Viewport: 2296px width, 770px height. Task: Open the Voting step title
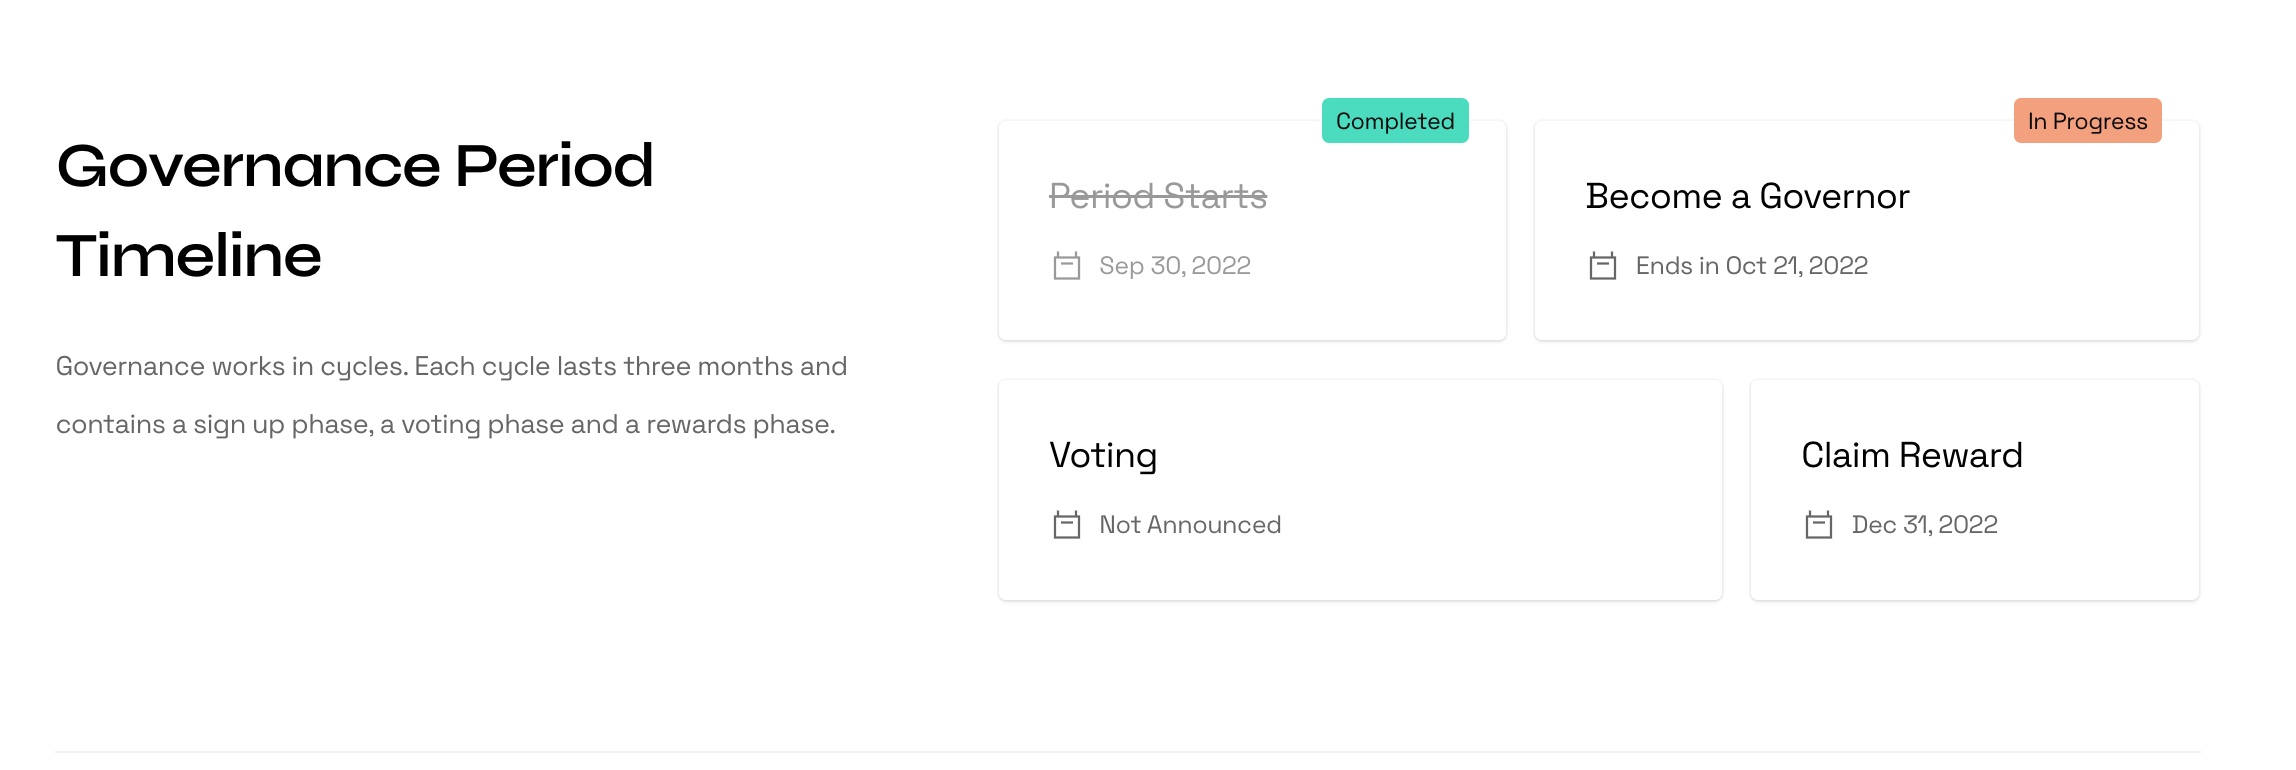point(1103,455)
